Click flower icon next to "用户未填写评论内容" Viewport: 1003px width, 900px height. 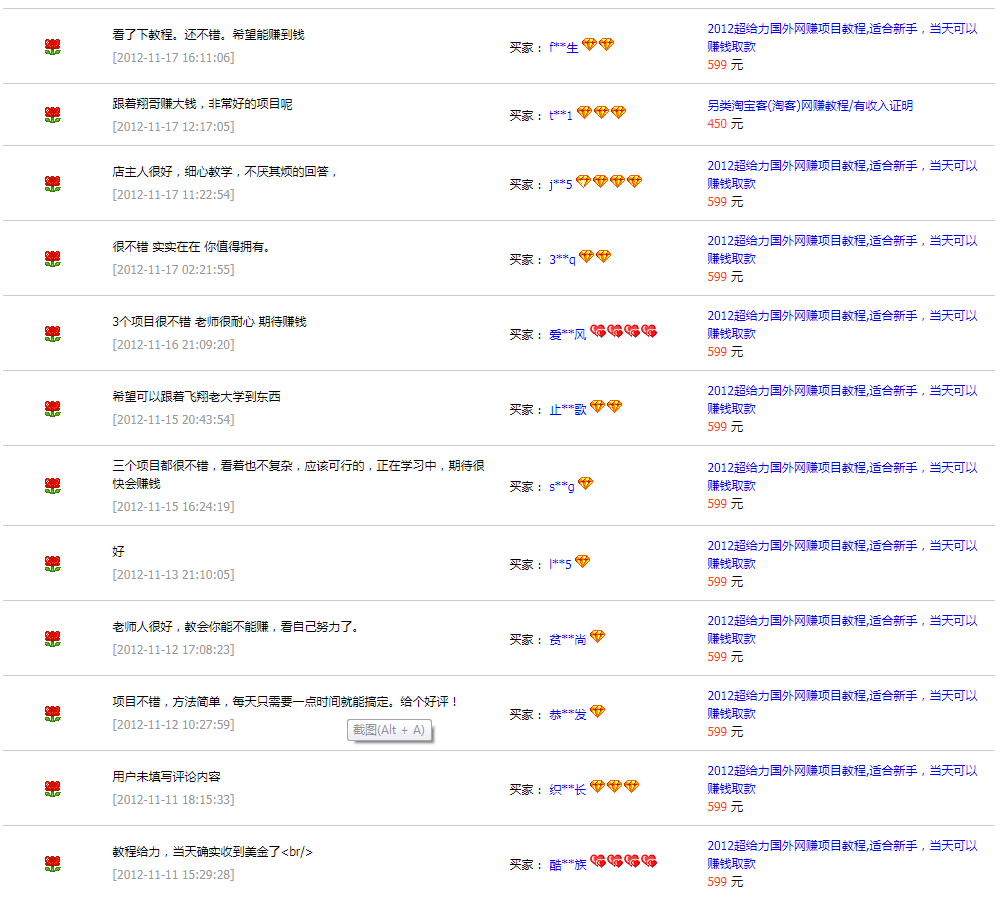tap(53, 789)
